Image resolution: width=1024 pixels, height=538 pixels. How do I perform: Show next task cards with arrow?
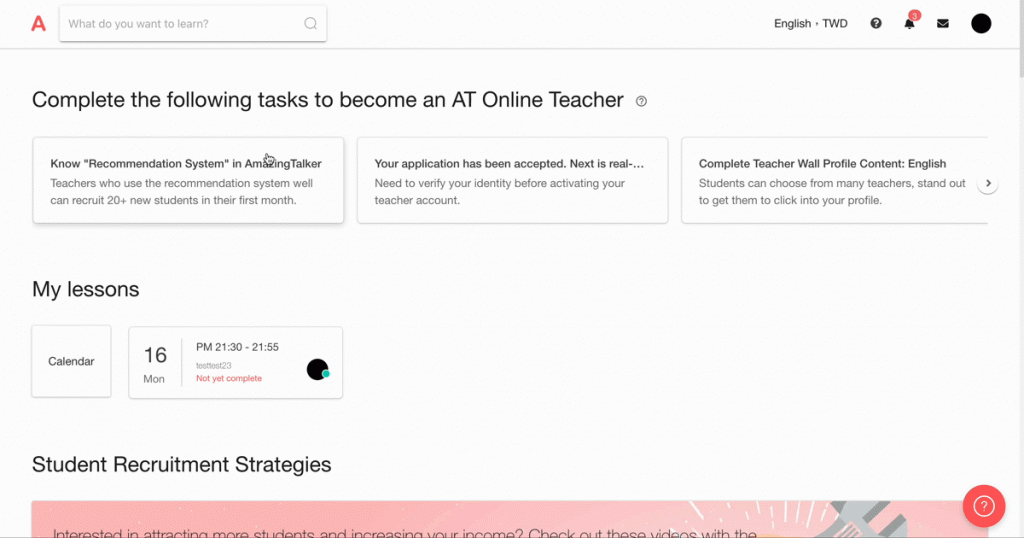(x=988, y=183)
